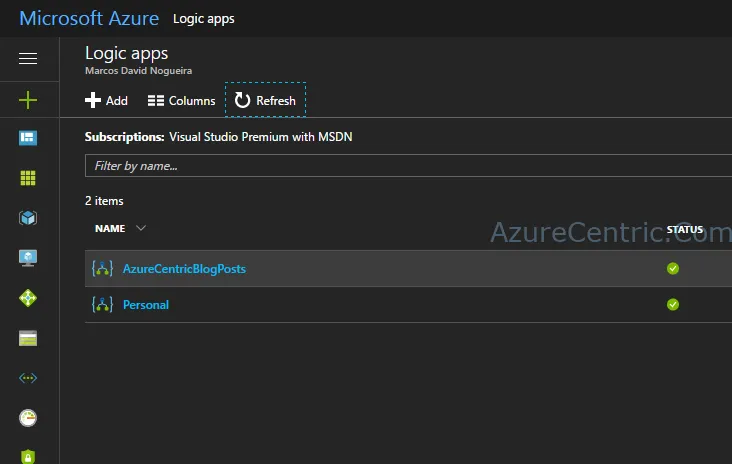
Task: Open the Virtual machines monitor icon
Action: click(x=28, y=258)
